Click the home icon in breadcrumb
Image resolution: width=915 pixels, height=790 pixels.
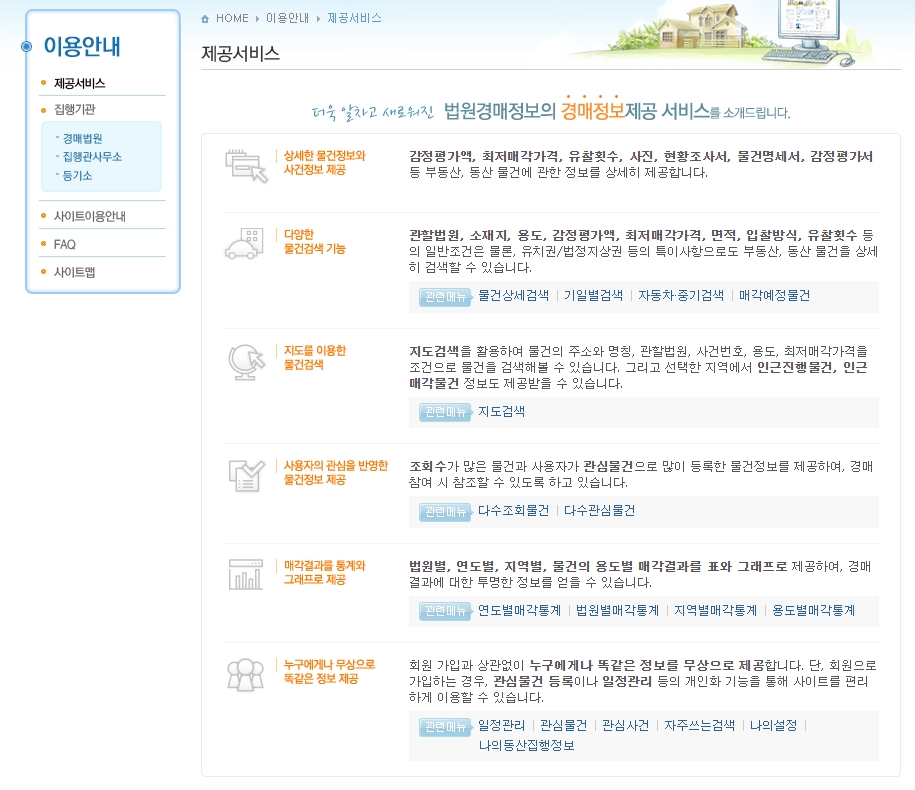click(x=205, y=19)
